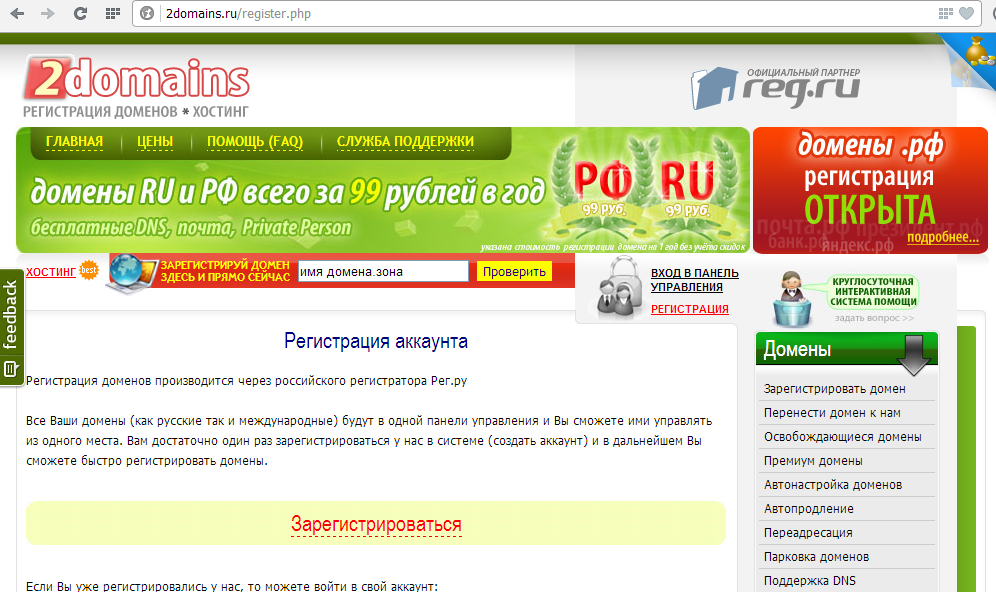Open the Помощь (FAQ) menu item

(255, 142)
